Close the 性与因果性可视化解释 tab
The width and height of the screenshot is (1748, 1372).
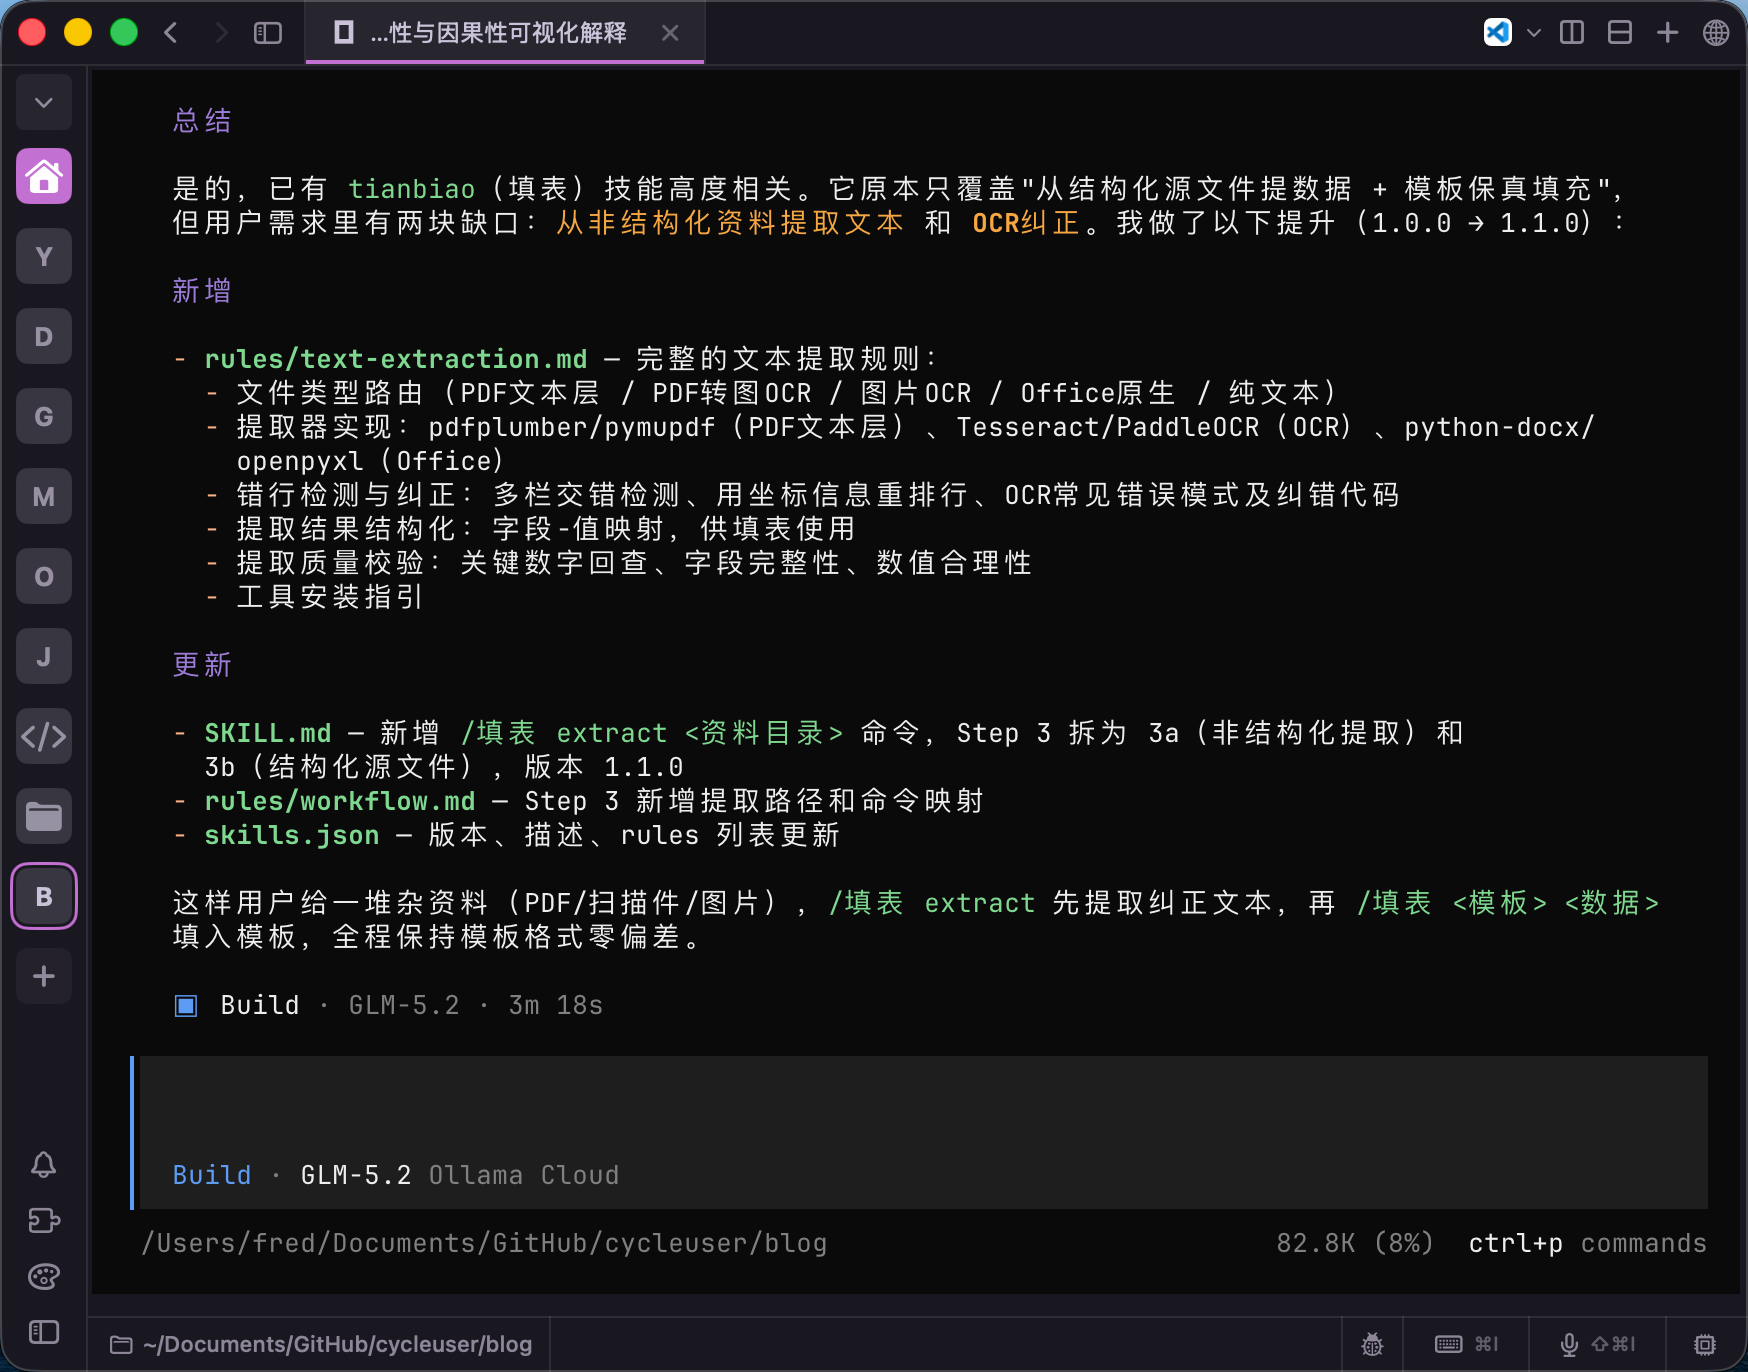670,33
